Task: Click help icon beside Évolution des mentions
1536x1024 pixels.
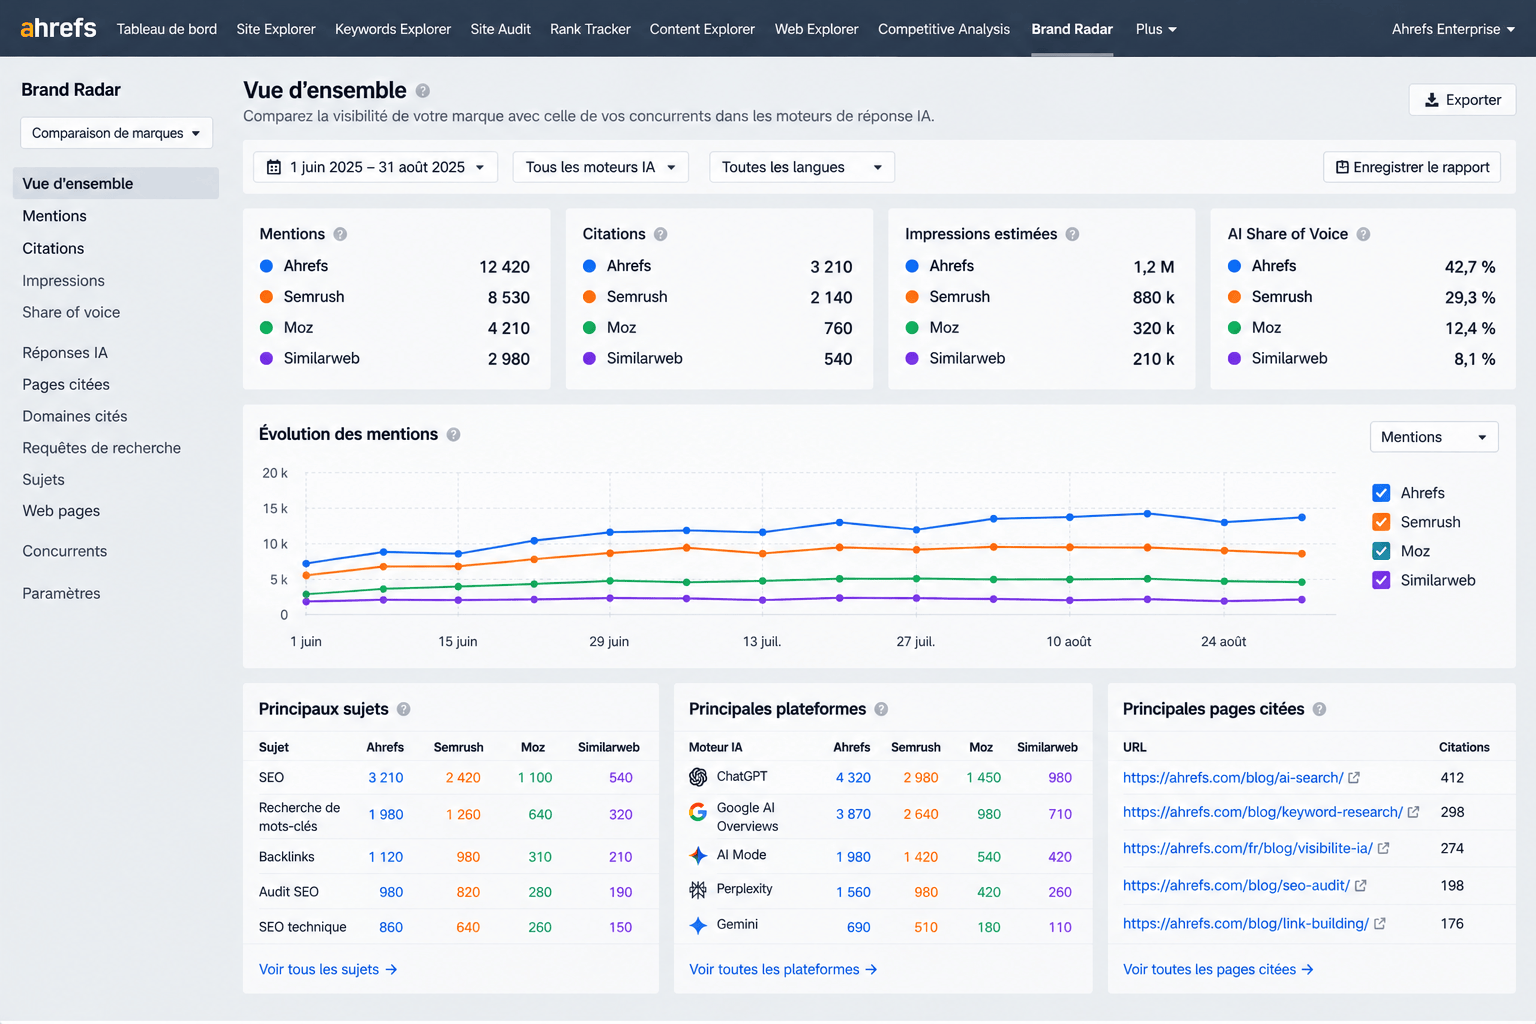Action: click(x=454, y=435)
